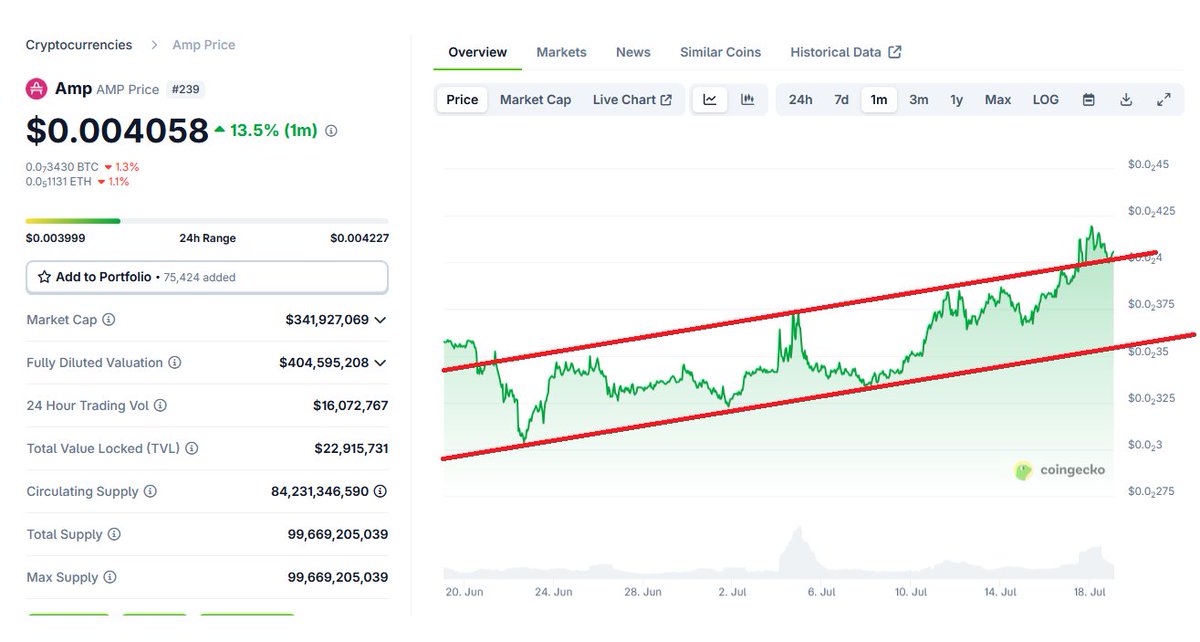Click the volume mini-chart navigator
1200x642 pixels.
pos(778,553)
